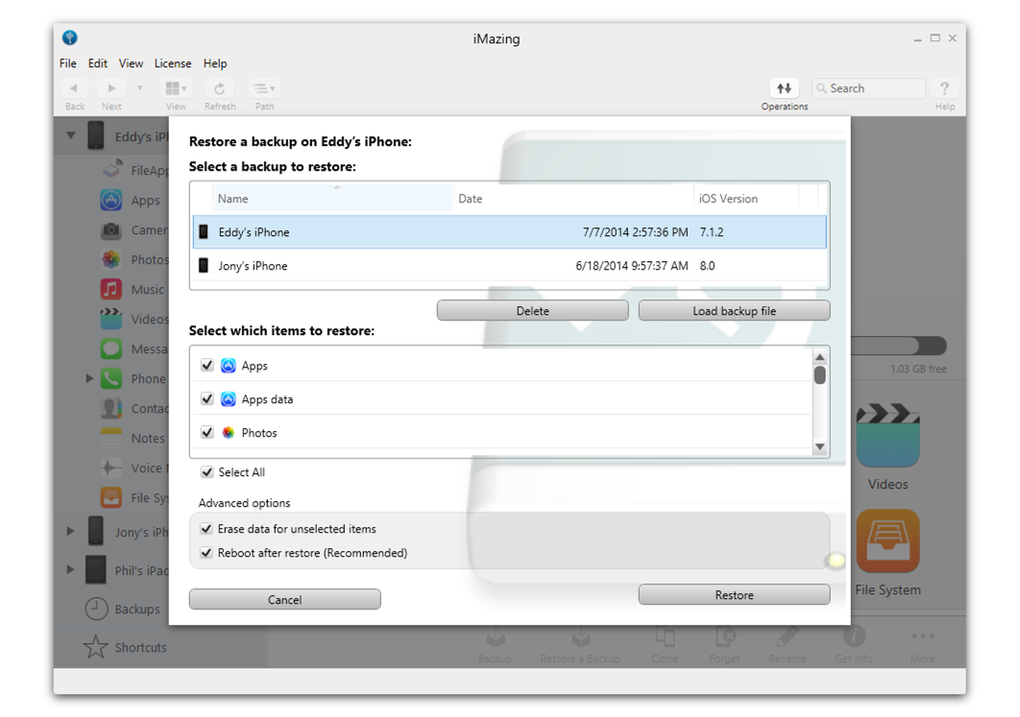
Task: Select the File System icon in the sidebar
Action: [x=111, y=498]
